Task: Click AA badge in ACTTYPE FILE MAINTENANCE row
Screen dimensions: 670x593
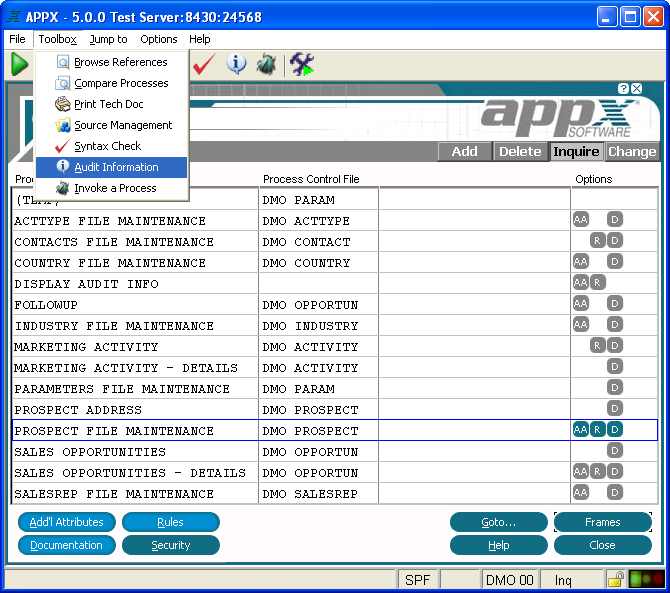Action: (581, 220)
